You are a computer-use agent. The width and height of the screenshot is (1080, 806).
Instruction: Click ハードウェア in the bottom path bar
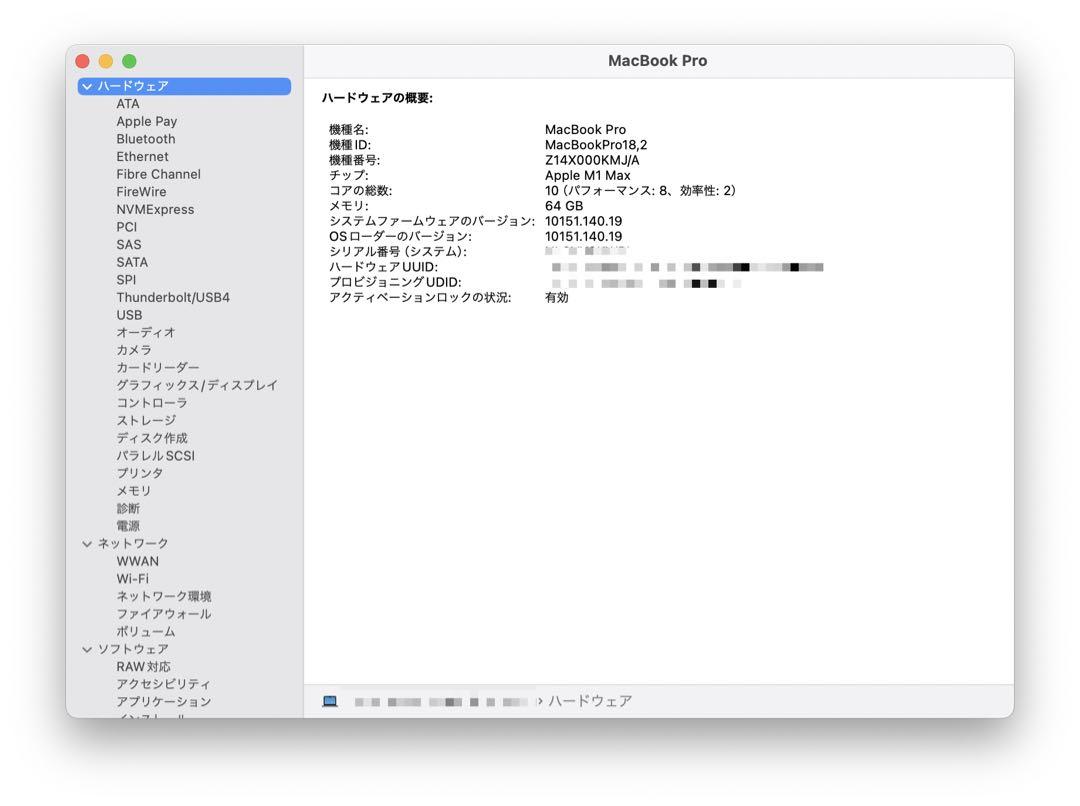click(590, 701)
